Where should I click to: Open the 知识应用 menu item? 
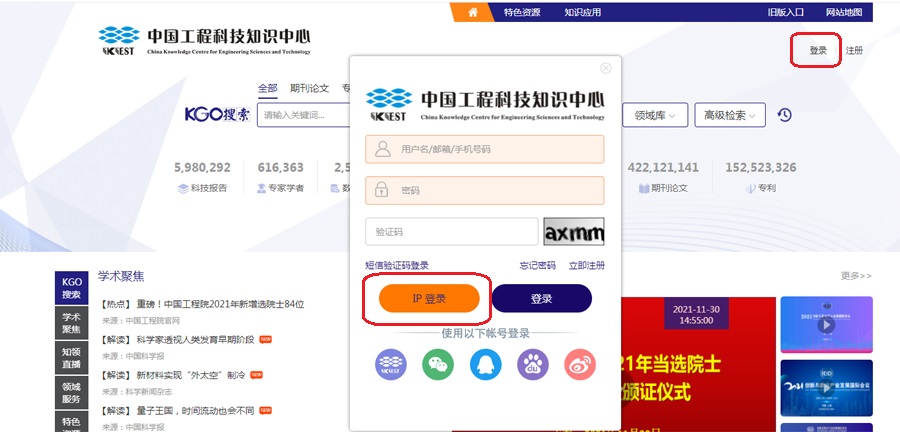(582, 12)
